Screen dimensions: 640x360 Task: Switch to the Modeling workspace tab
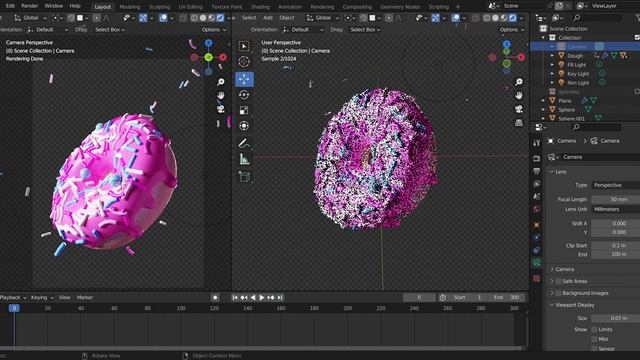(130, 7)
